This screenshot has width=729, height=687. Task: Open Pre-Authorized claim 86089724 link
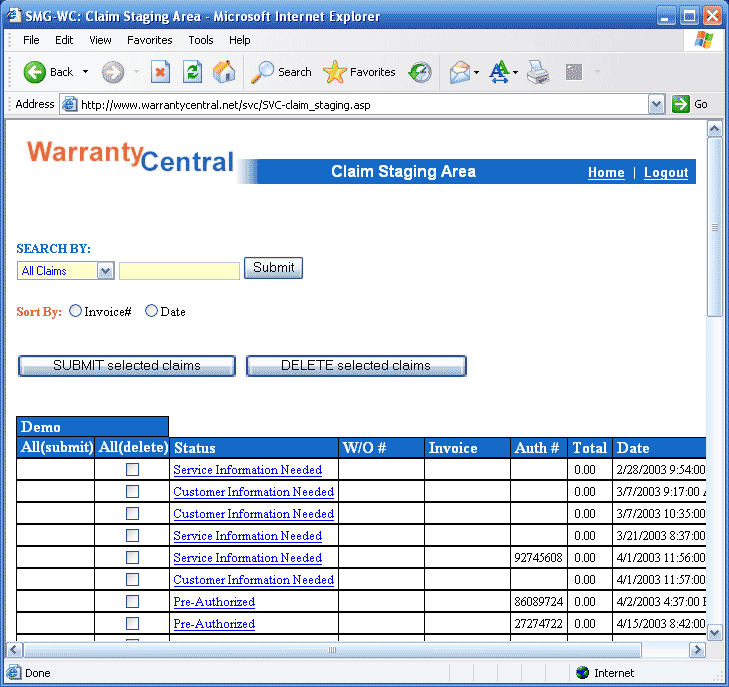[214, 601]
